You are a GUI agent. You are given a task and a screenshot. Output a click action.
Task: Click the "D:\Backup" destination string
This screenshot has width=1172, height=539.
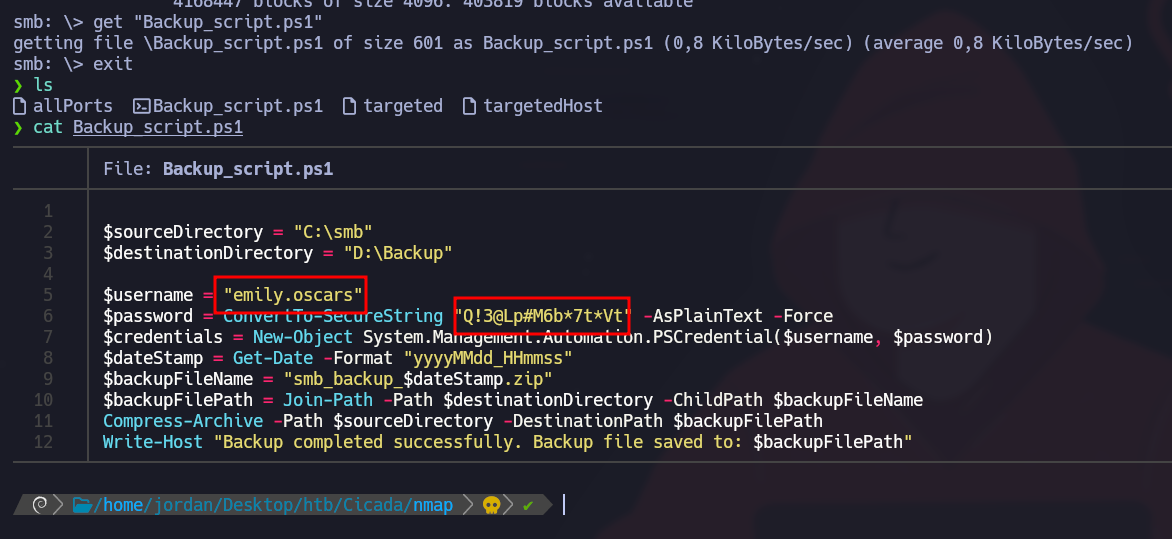(398, 253)
